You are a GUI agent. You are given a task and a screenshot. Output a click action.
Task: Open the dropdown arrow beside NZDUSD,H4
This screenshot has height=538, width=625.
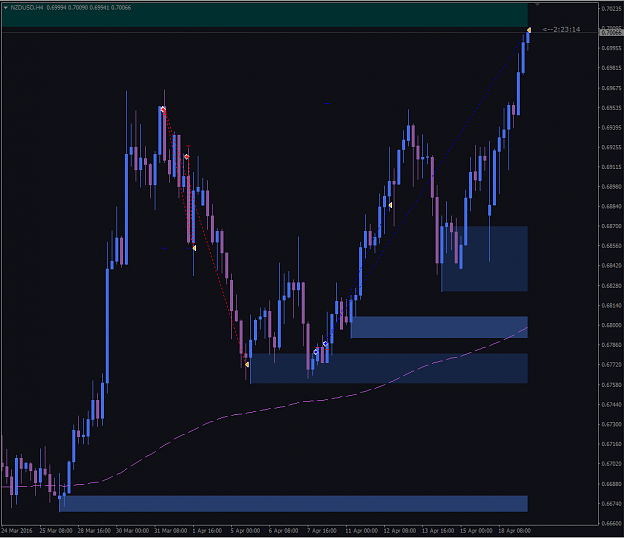(6, 8)
